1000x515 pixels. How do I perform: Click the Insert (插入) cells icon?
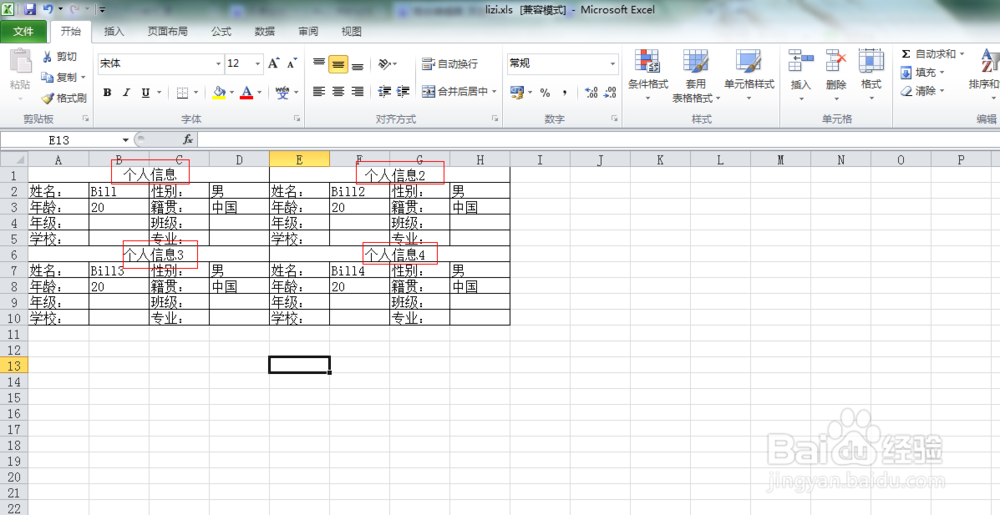click(800, 60)
